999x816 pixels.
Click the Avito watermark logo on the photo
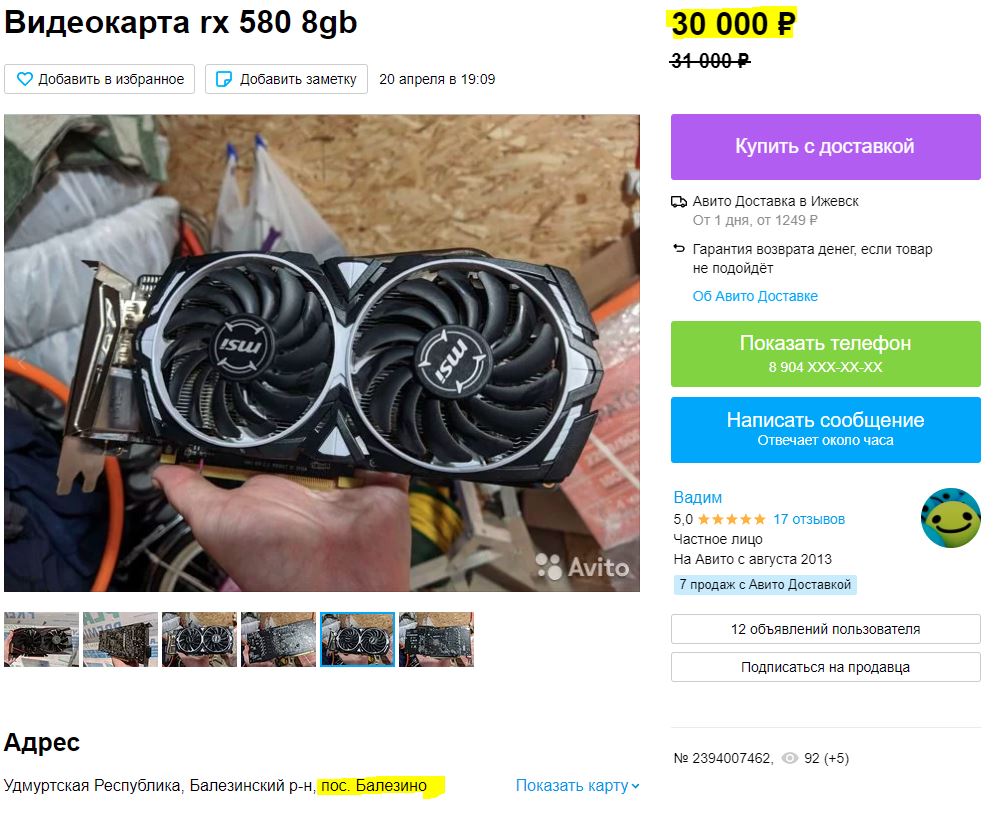582,566
